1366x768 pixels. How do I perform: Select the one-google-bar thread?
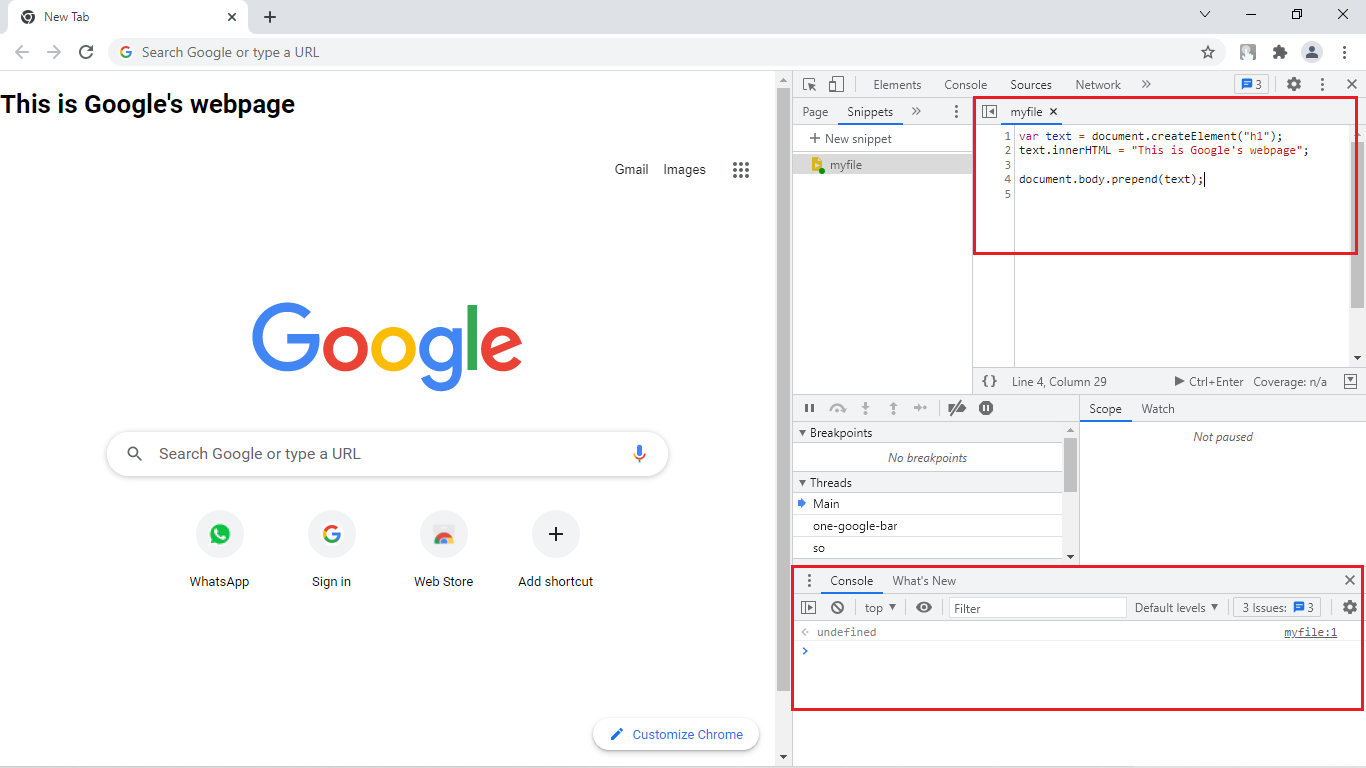(x=928, y=526)
